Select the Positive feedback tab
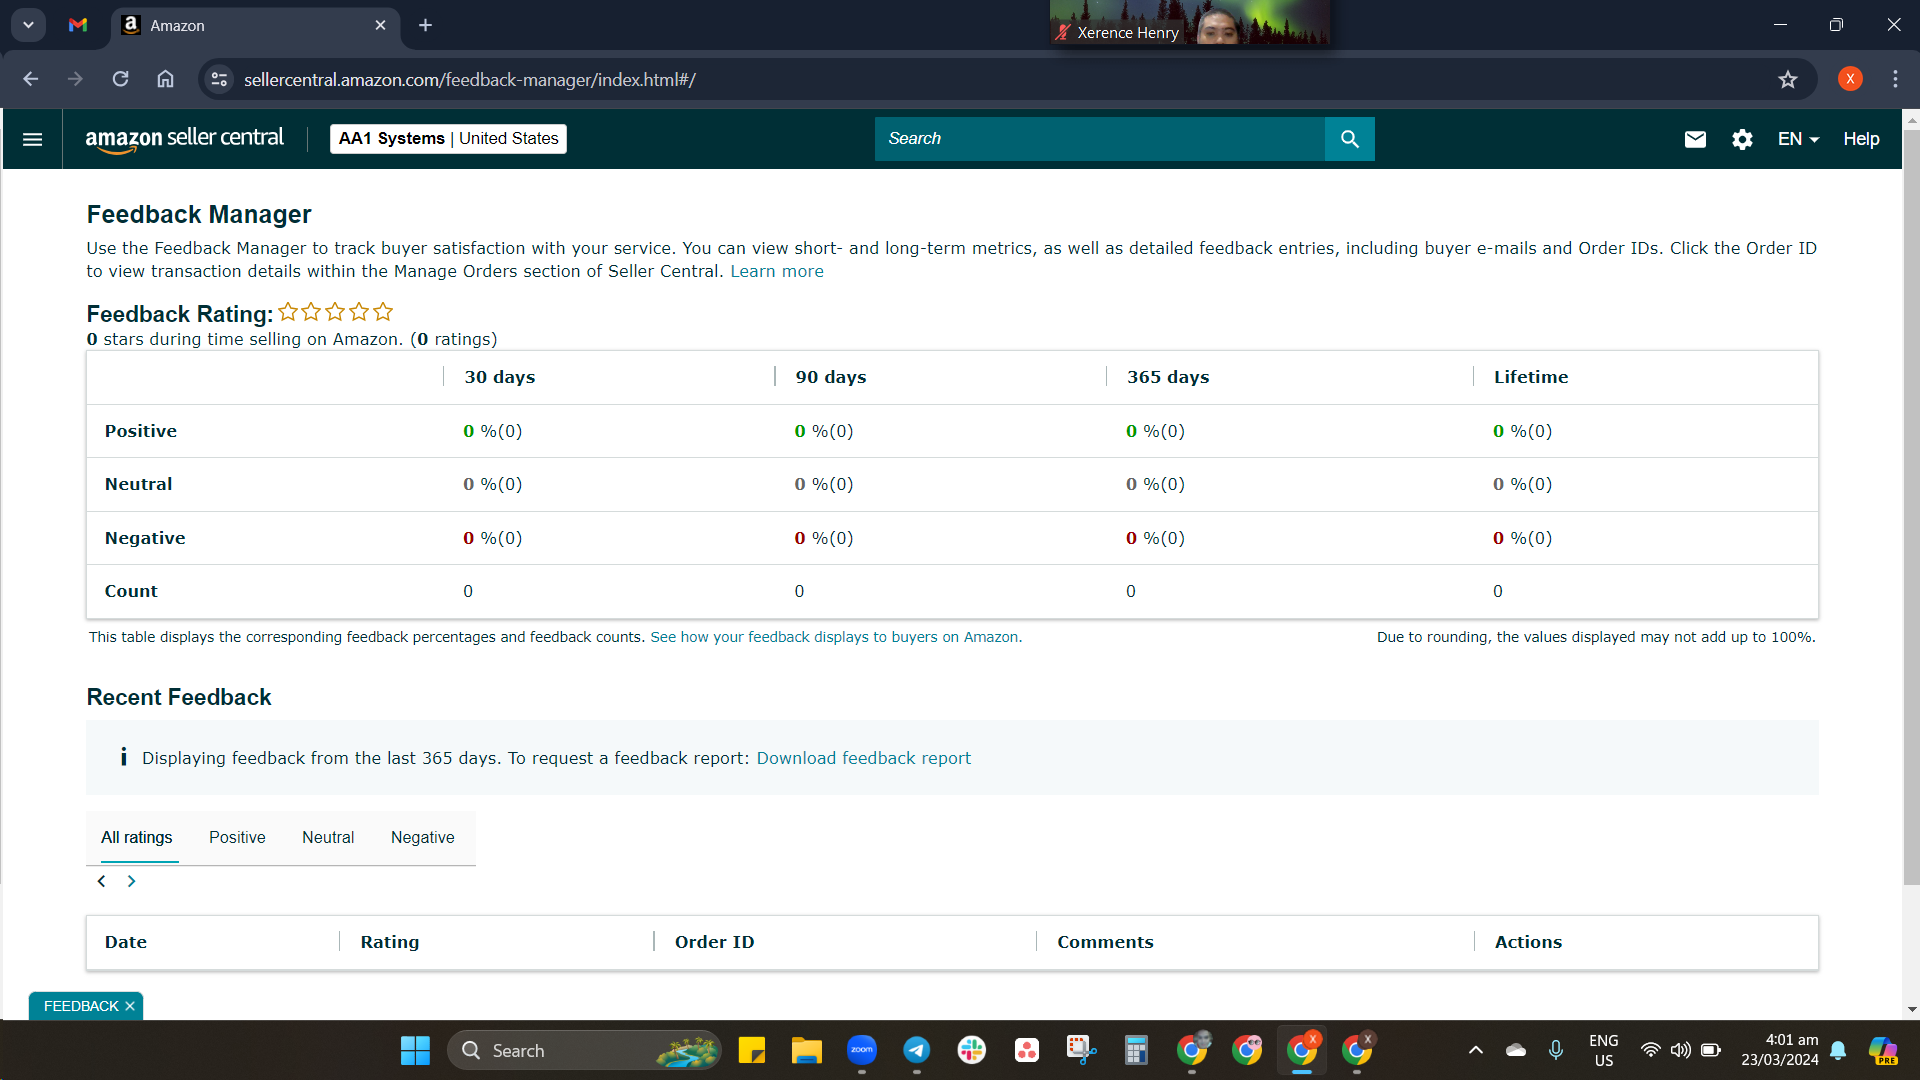Image resolution: width=1920 pixels, height=1080 pixels. coord(237,838)
